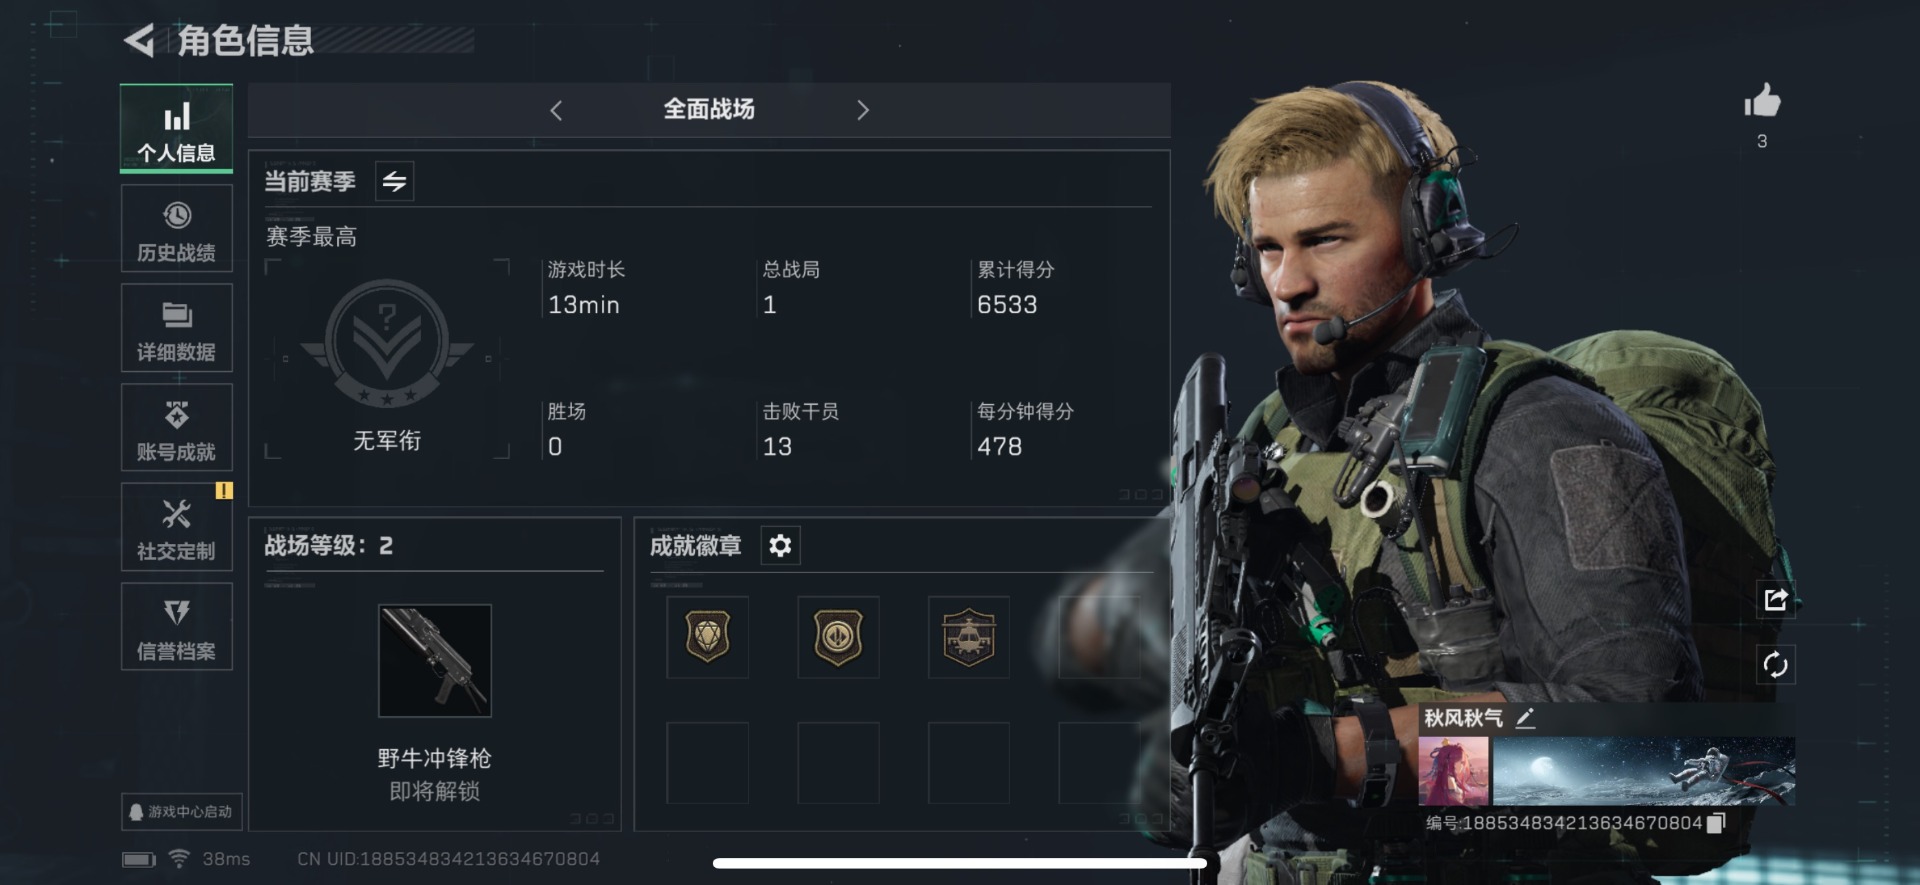Go back using the arrow beside 角色信息
The height and width of the screenshot is (885, 1920).
(x=138, y=41)
